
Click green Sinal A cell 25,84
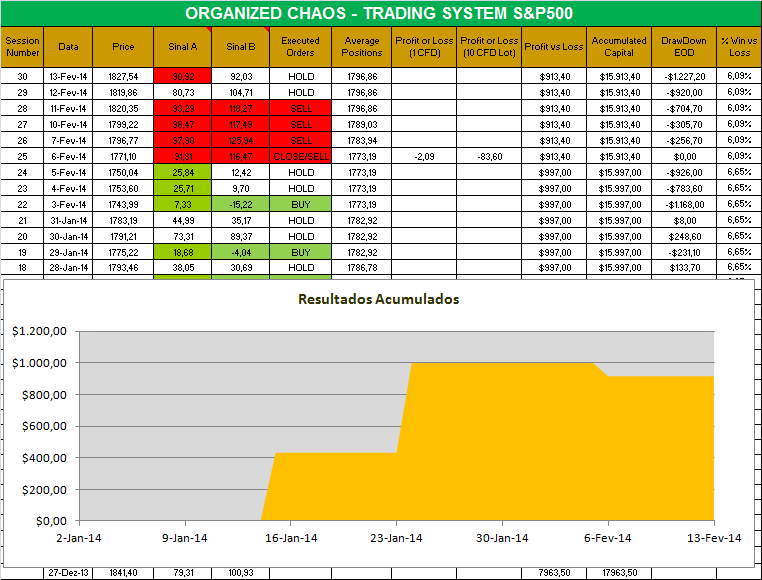point(183,173)
